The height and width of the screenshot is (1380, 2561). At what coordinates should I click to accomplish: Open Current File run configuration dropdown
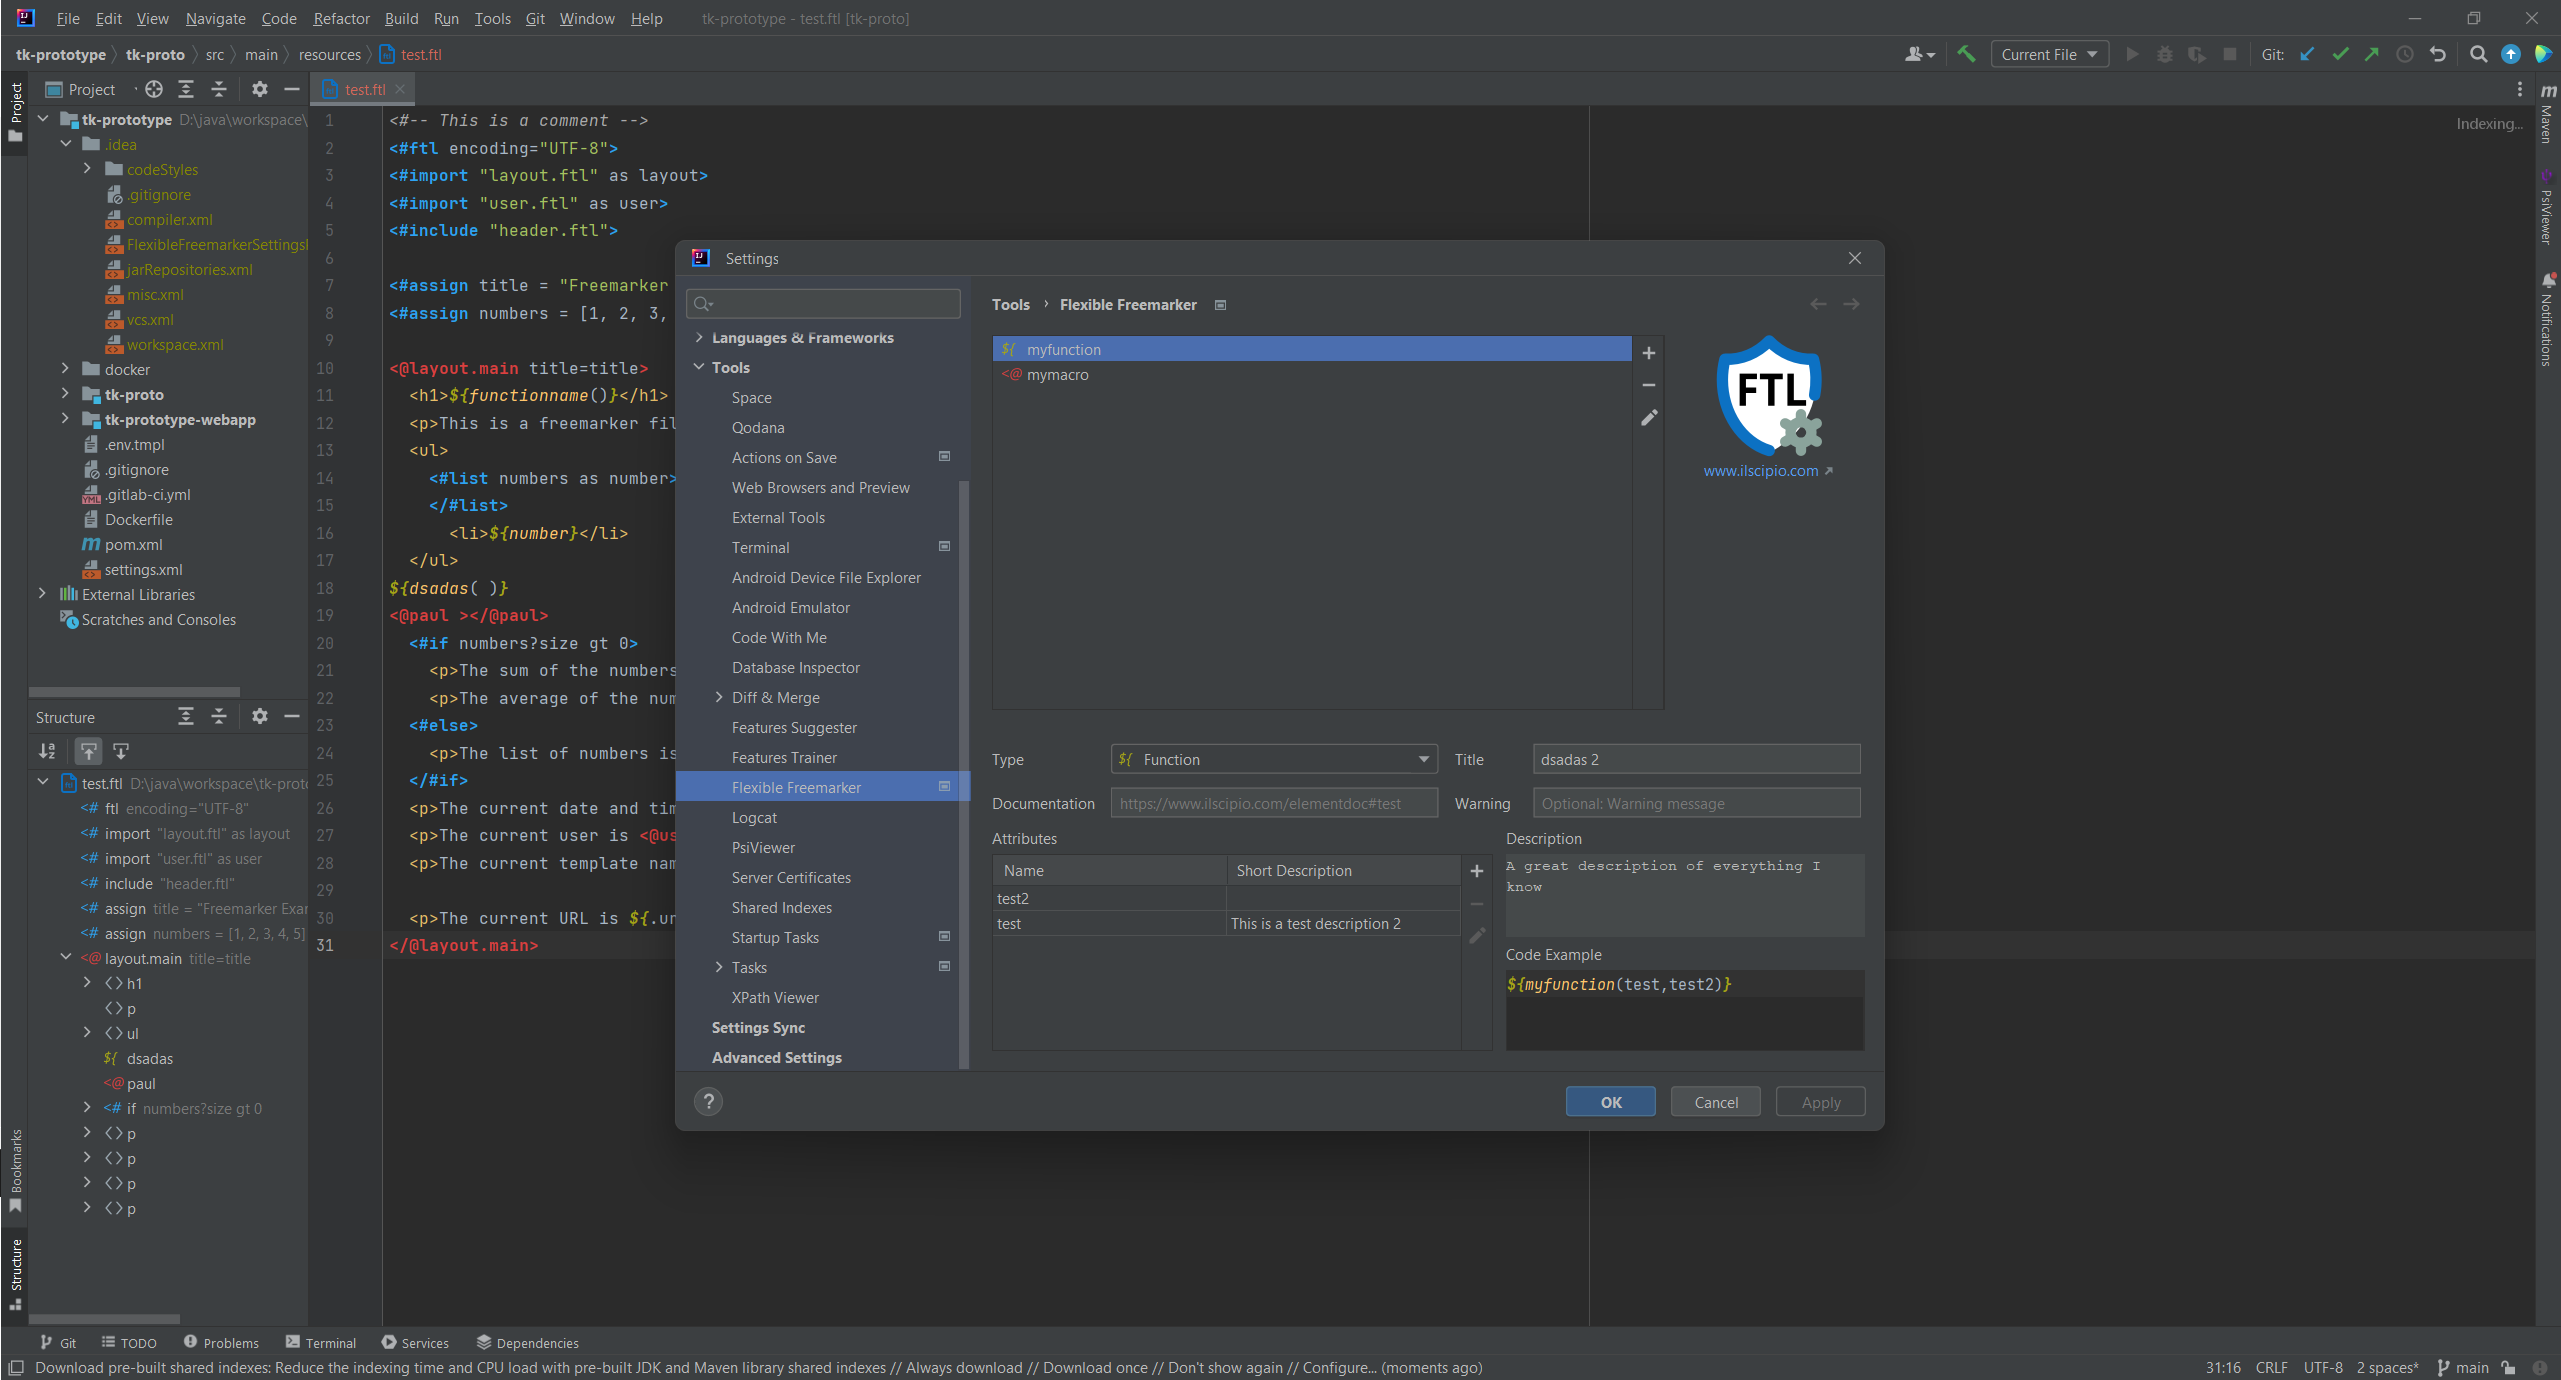click(x=2049, y=54)
